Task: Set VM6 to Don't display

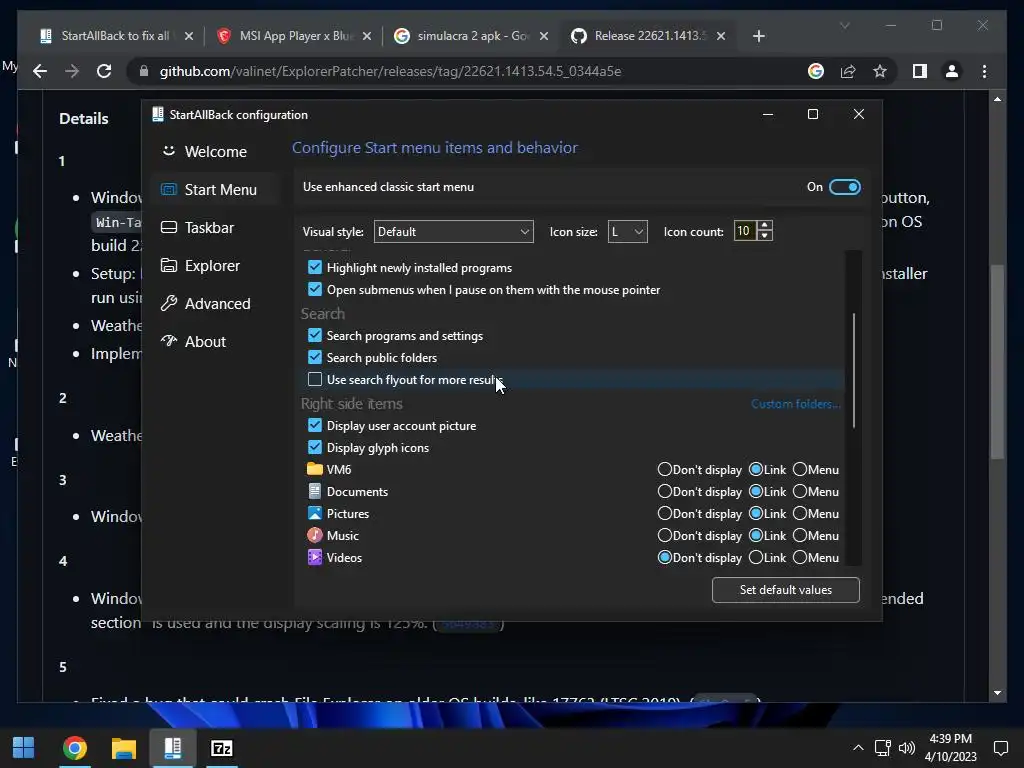Action: pyautogui.click(x=665, y=469)
